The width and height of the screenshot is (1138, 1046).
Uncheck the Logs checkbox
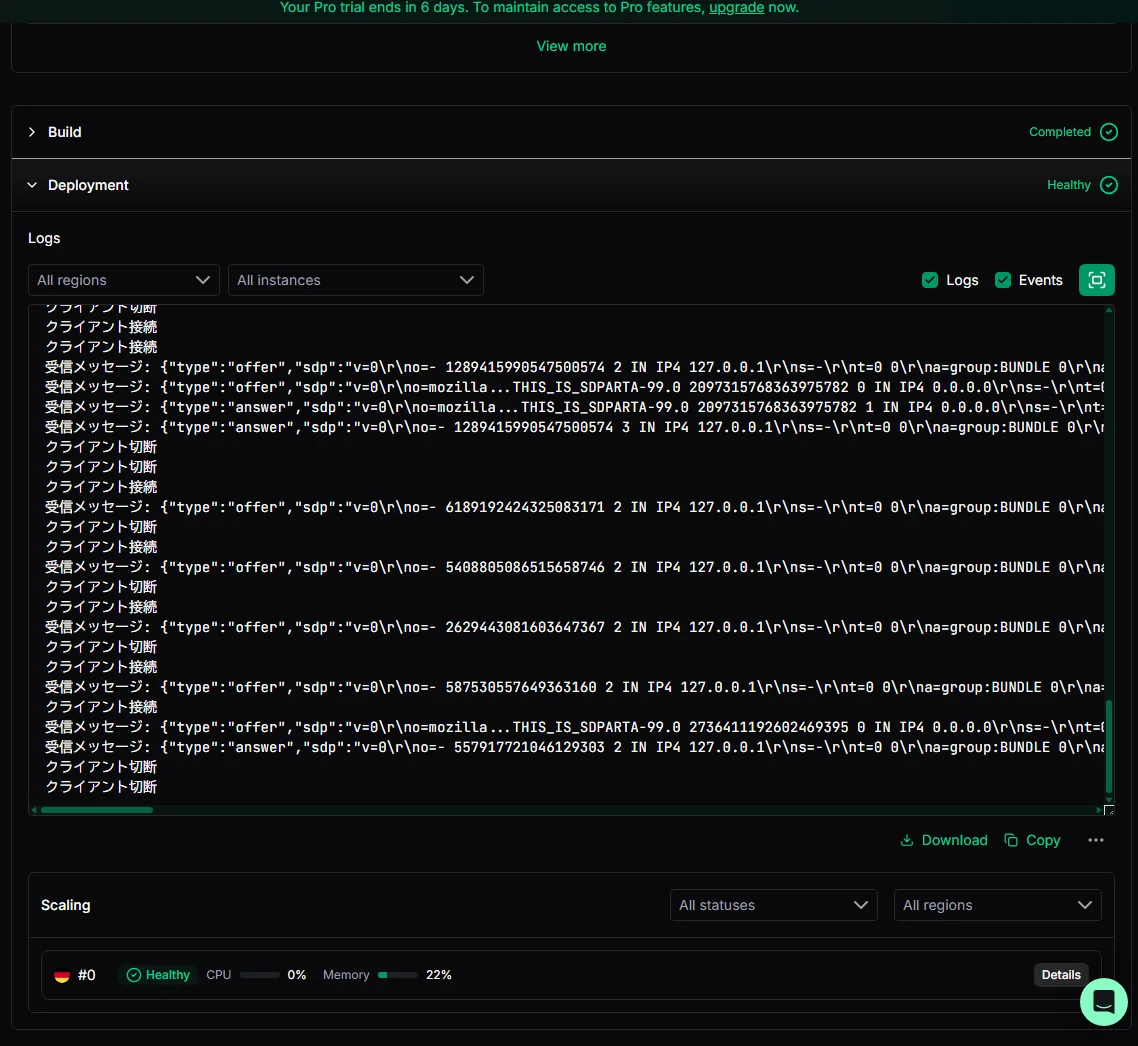(930, 280)
